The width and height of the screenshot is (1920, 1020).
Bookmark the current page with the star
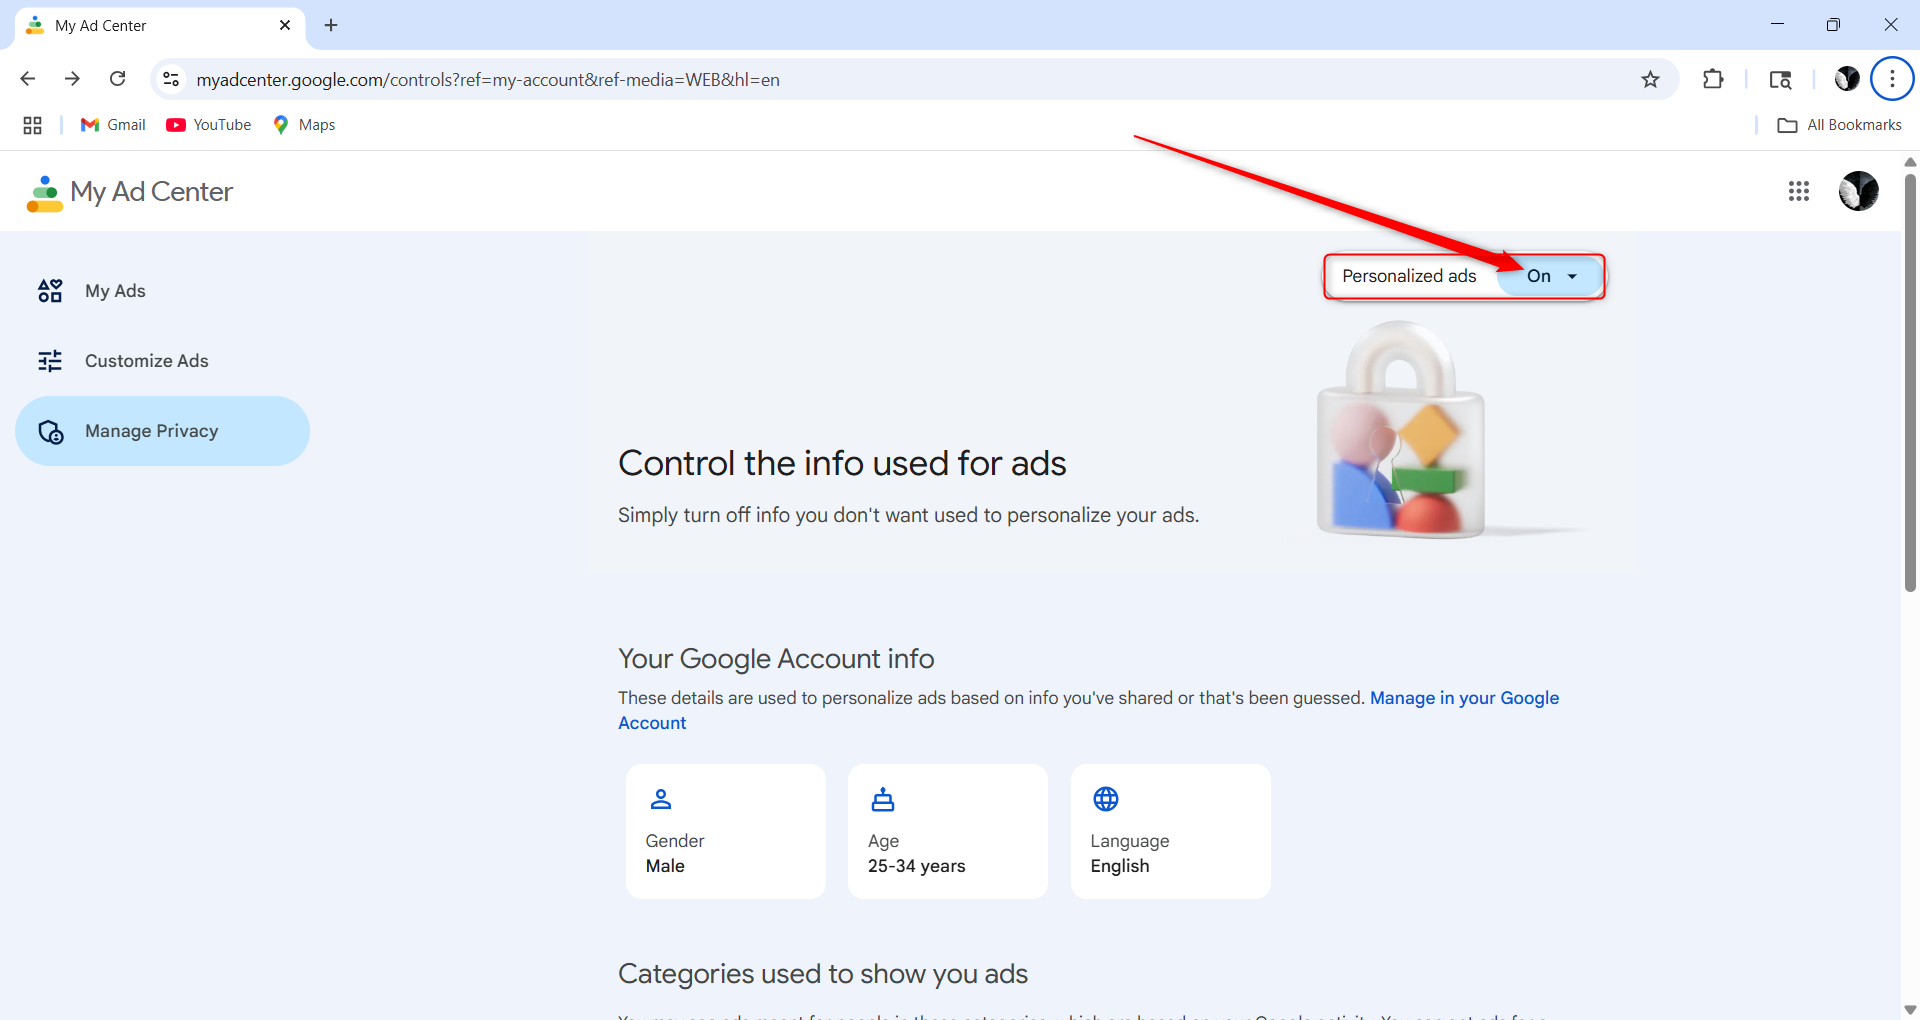click(x=1650, y=79)
